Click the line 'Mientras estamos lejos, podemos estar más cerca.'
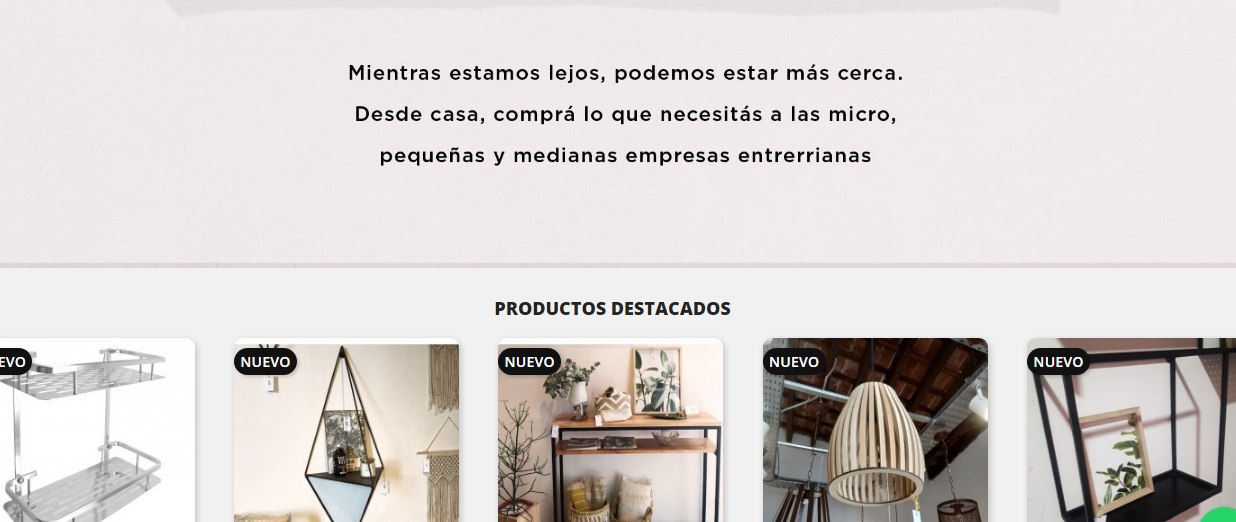The image size is (1236, 522). (626, 73)
